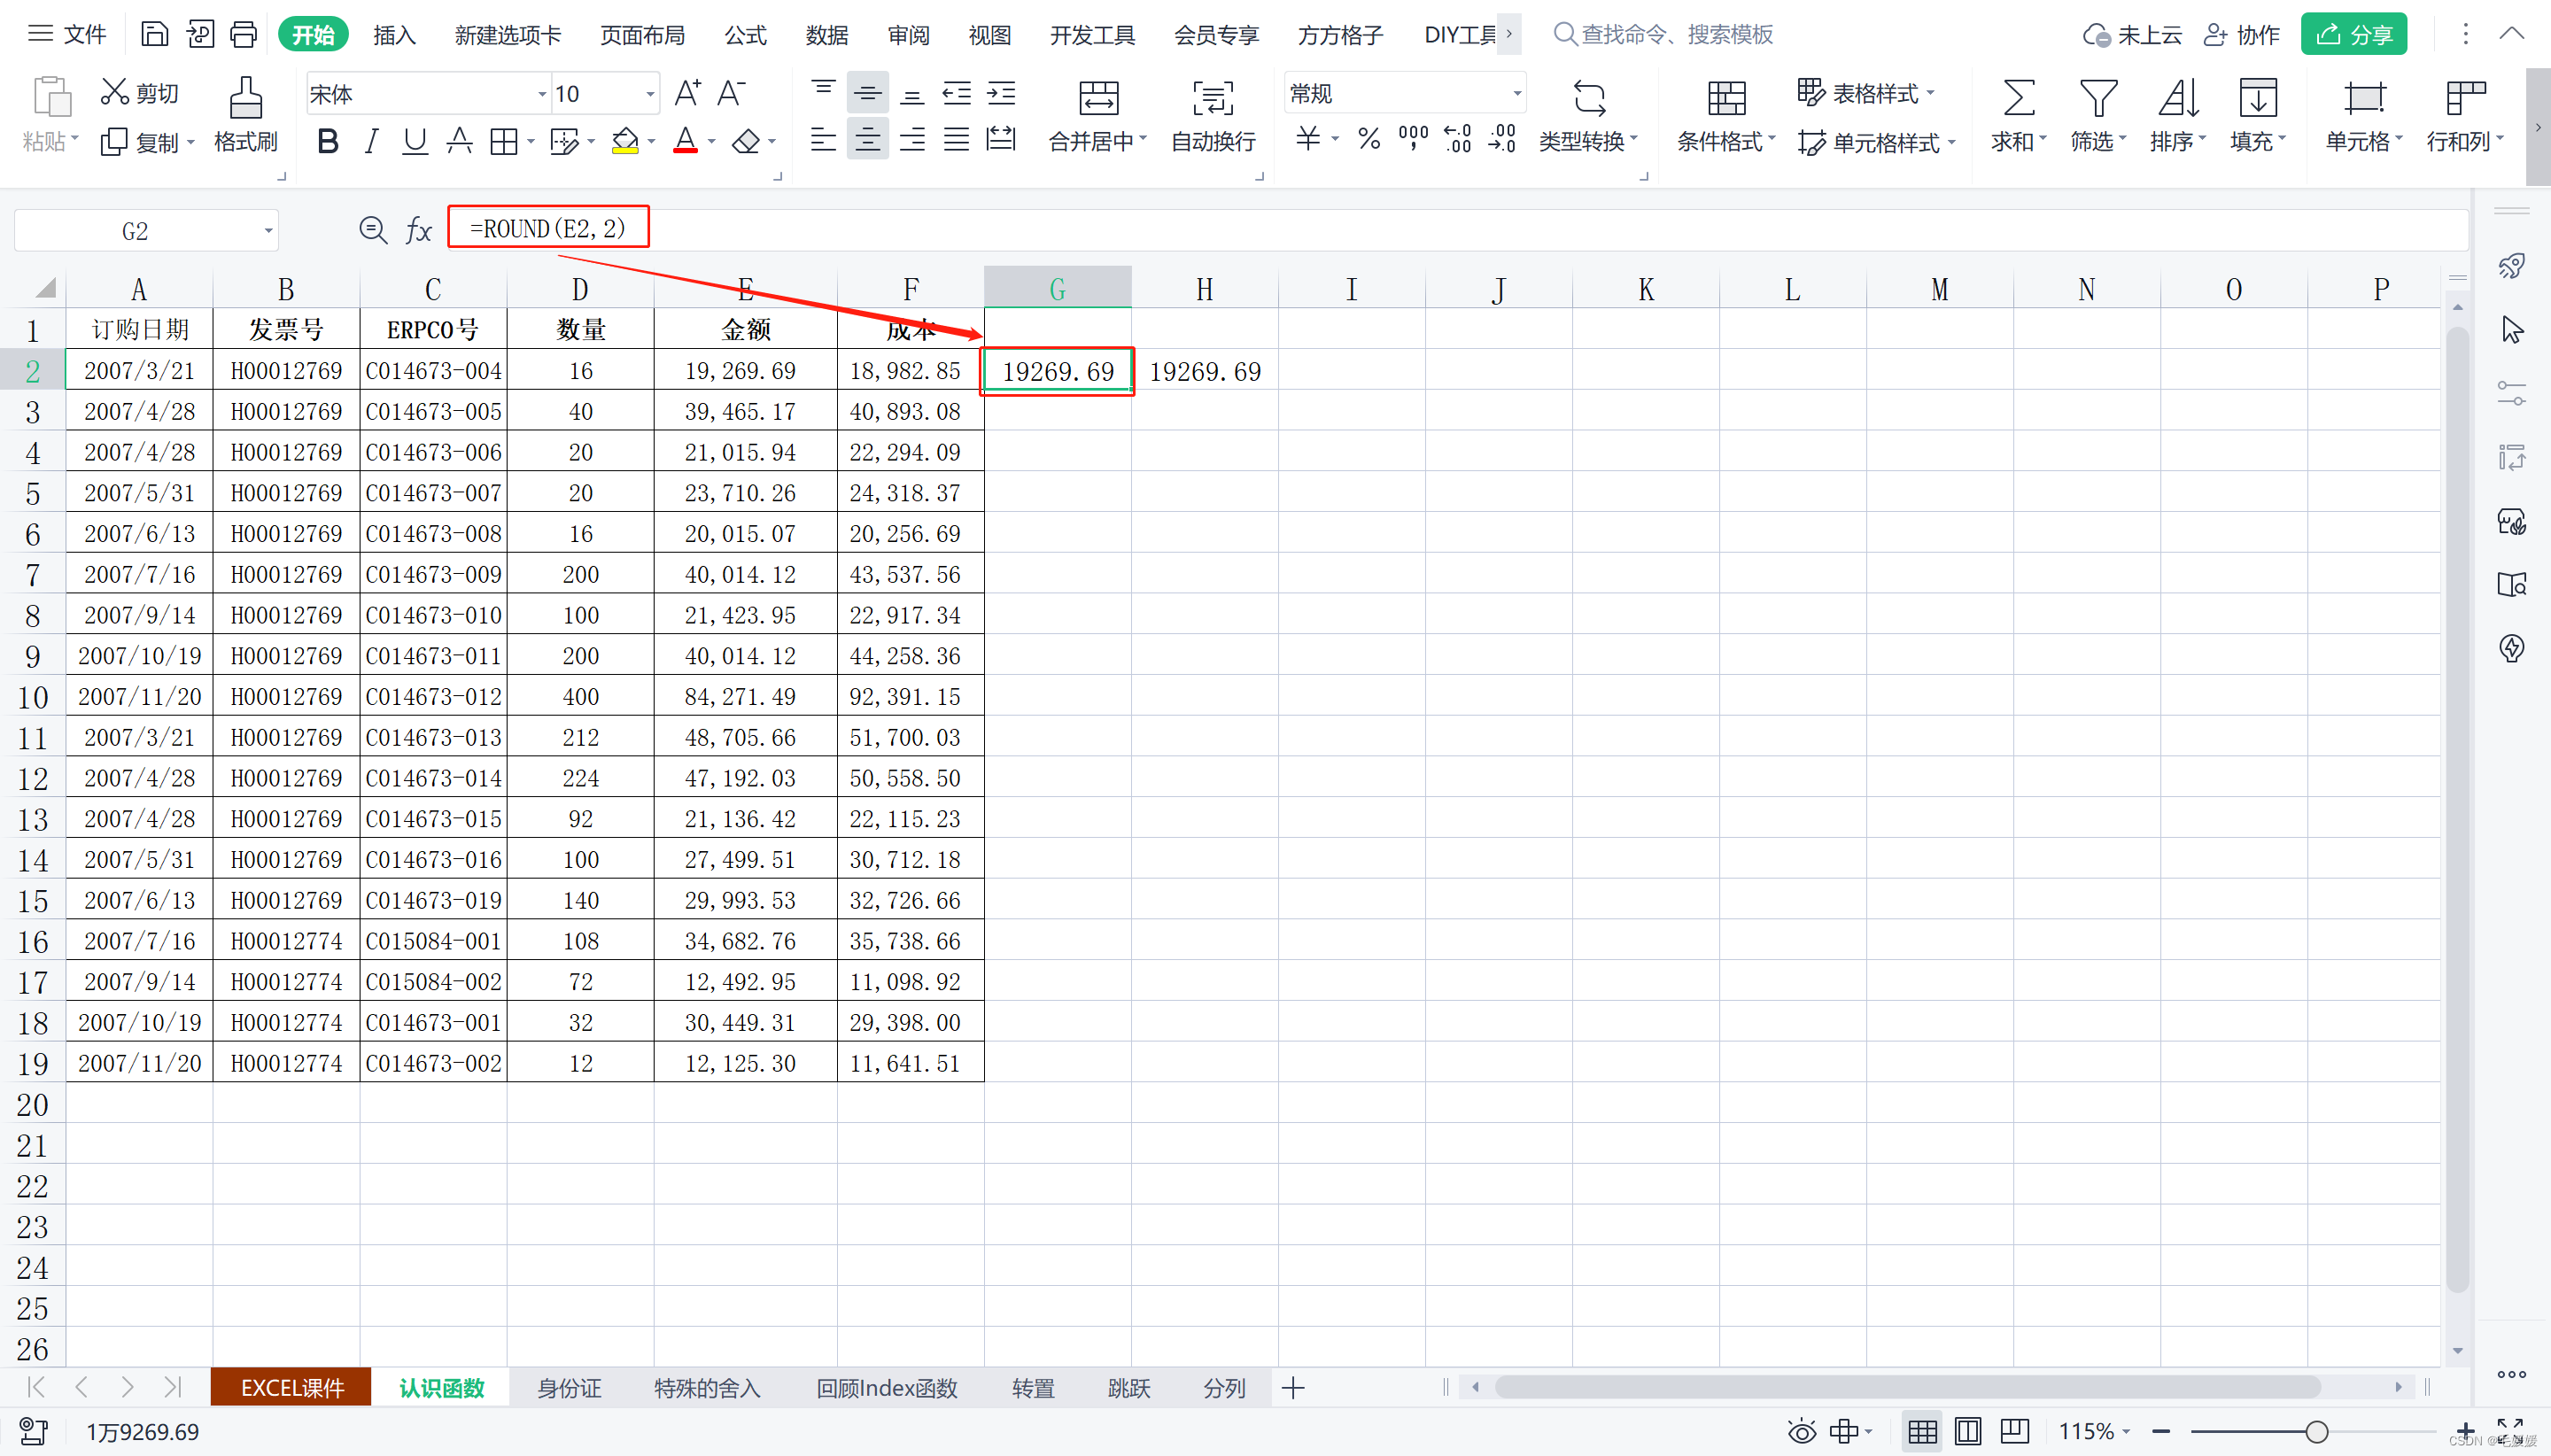Click the search commands box 查找命令
Image resolution: width=2551 pixels, height=1456 pixels.
click(x=1663, y=34)
